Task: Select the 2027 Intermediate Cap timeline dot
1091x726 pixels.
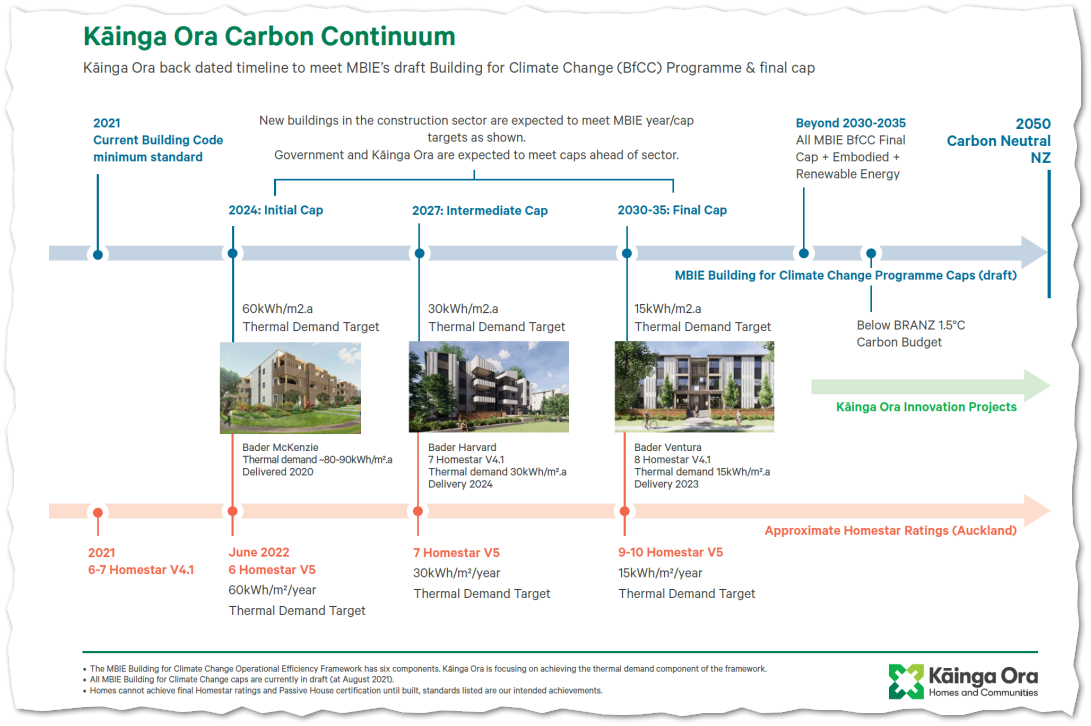Action: click(x=420, y=254)
